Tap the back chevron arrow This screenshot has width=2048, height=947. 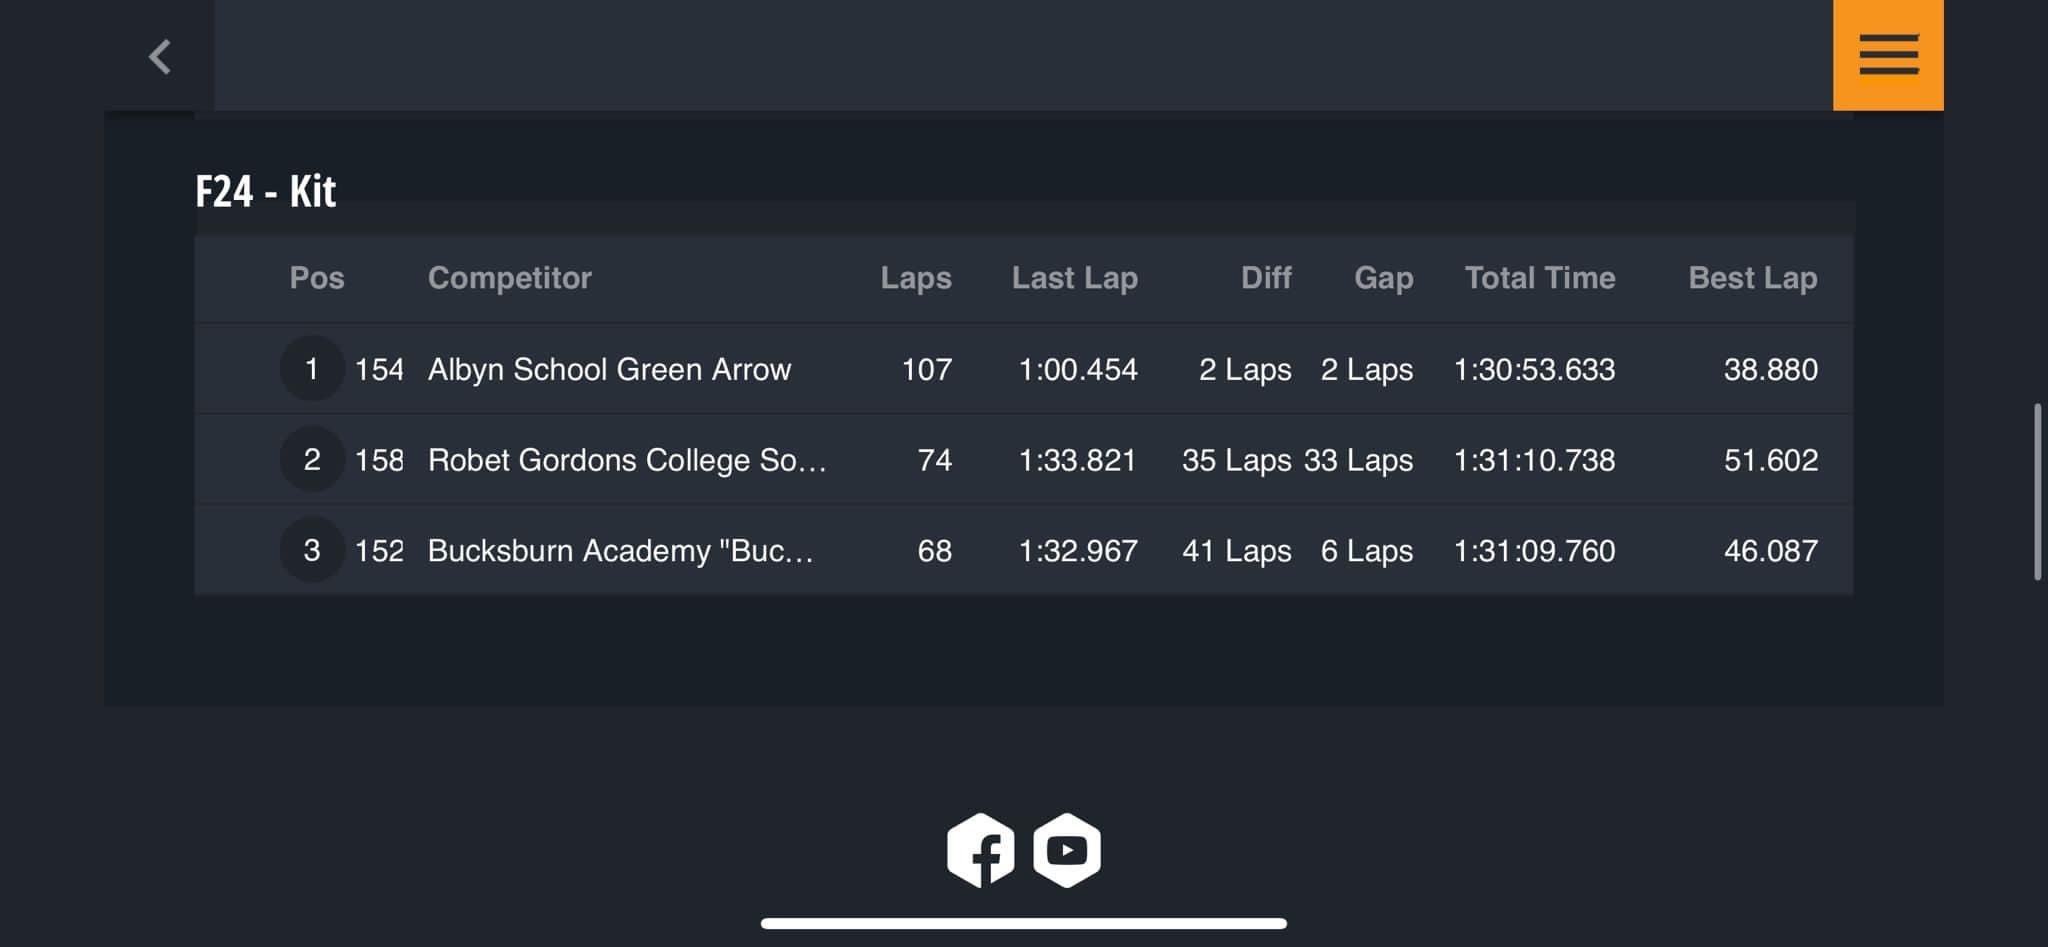(160, 56)
